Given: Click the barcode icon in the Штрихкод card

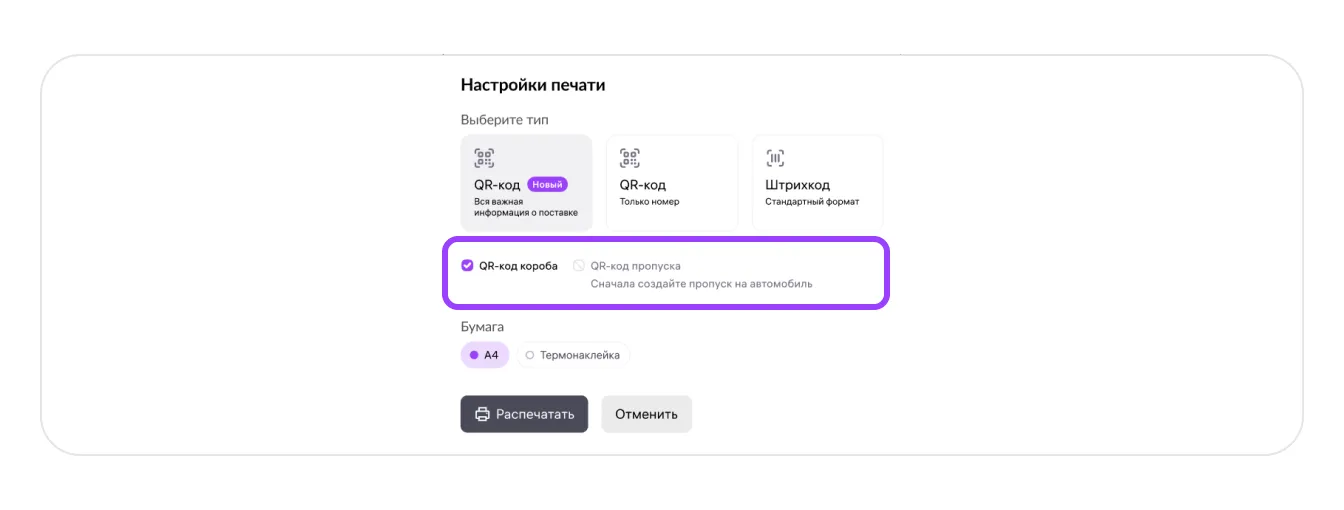Looking at the screenshot, I should tap(775, 158).
